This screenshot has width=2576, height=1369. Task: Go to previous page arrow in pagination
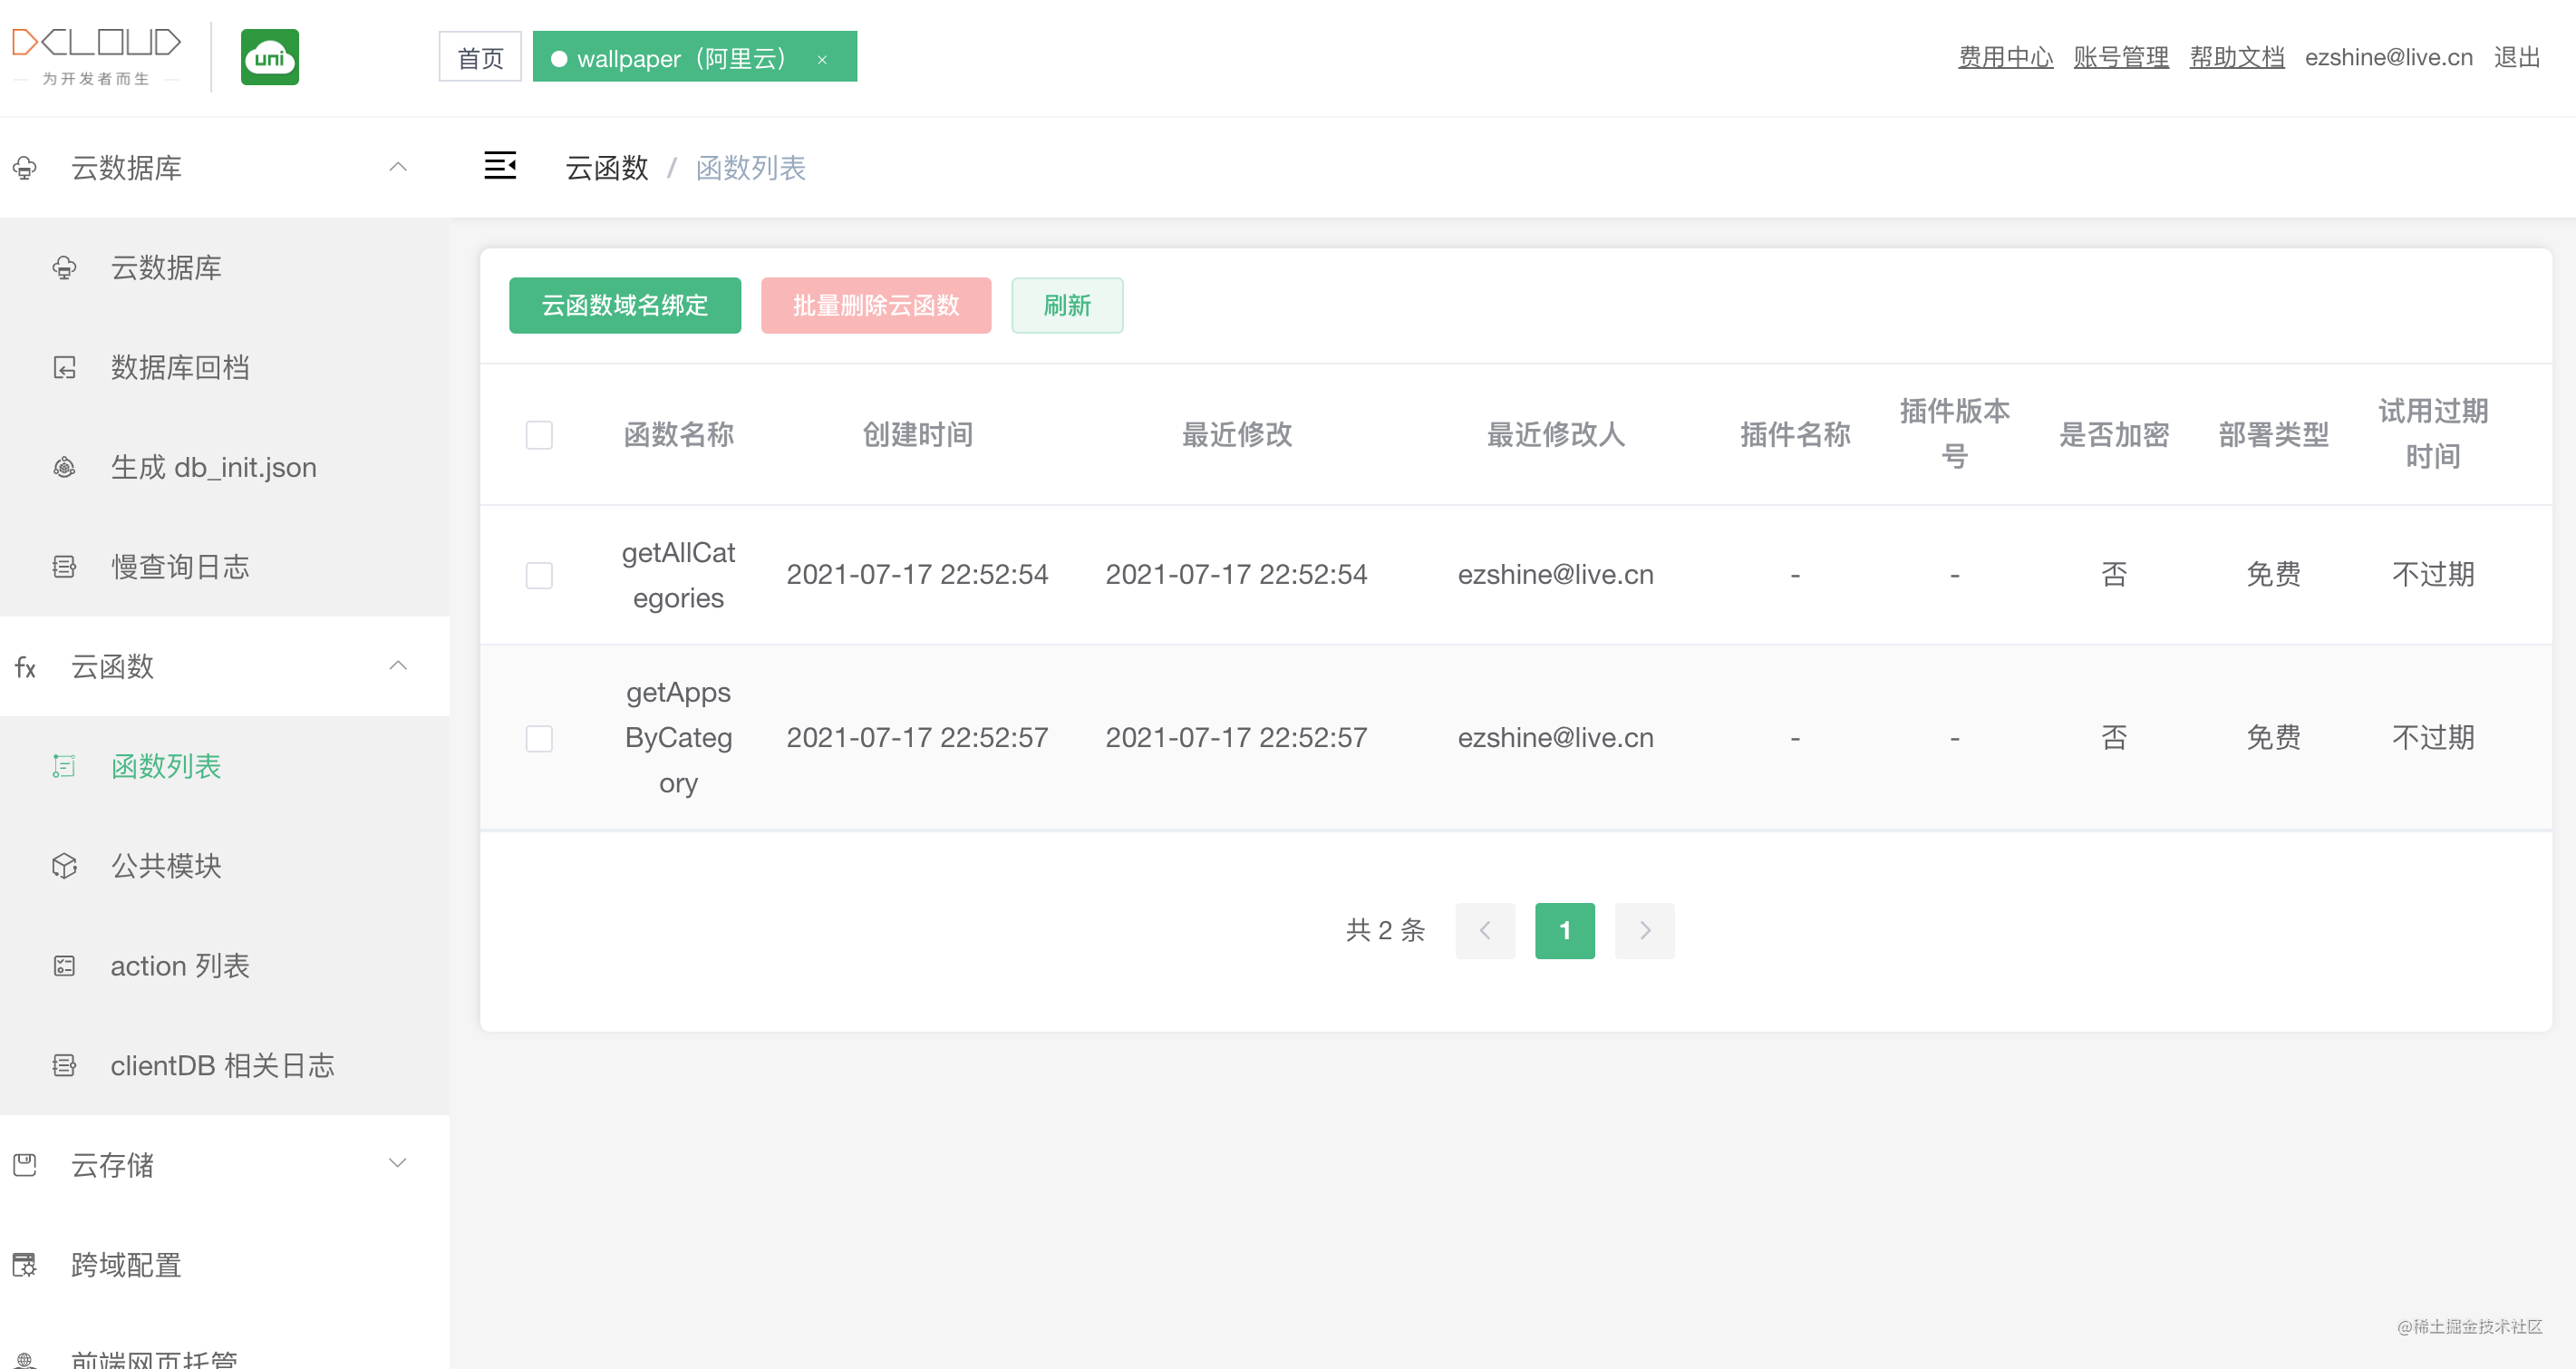(1485, 930)
